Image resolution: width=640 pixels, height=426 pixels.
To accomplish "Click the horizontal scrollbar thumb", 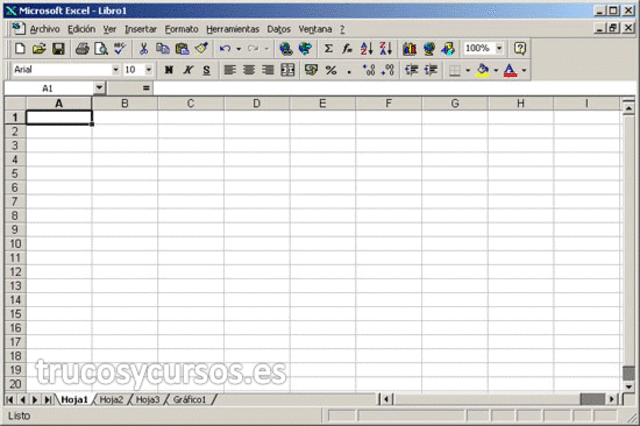I will click(x=593, y=399).
